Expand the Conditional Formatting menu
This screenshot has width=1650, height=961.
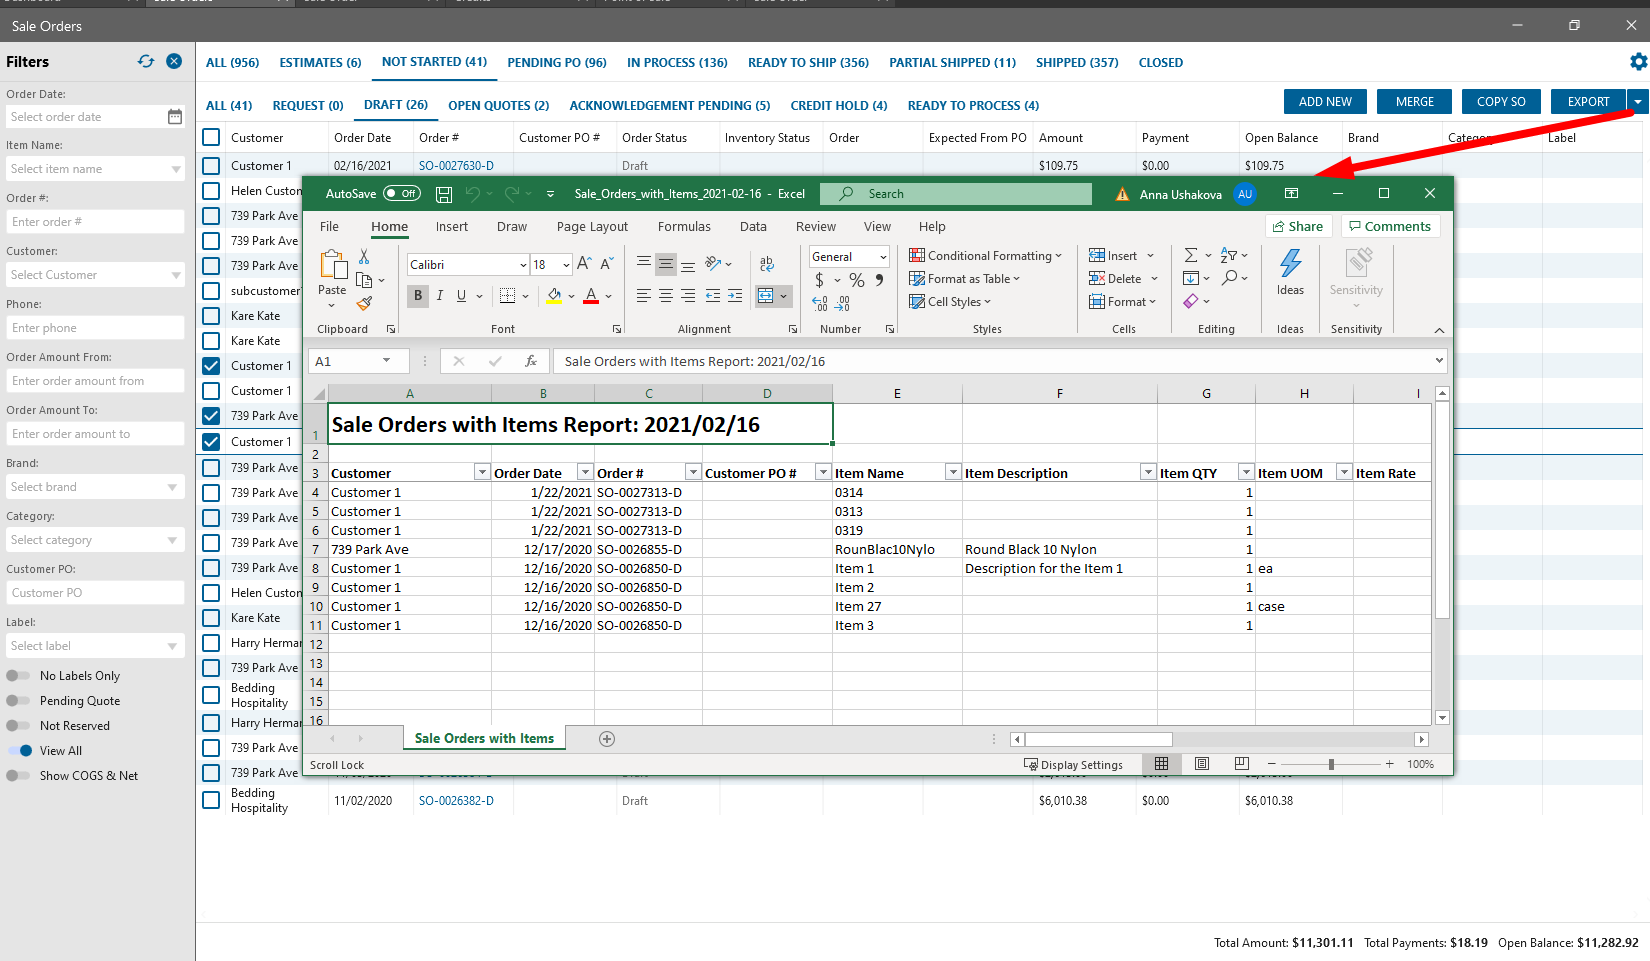(x=986, y=256)
